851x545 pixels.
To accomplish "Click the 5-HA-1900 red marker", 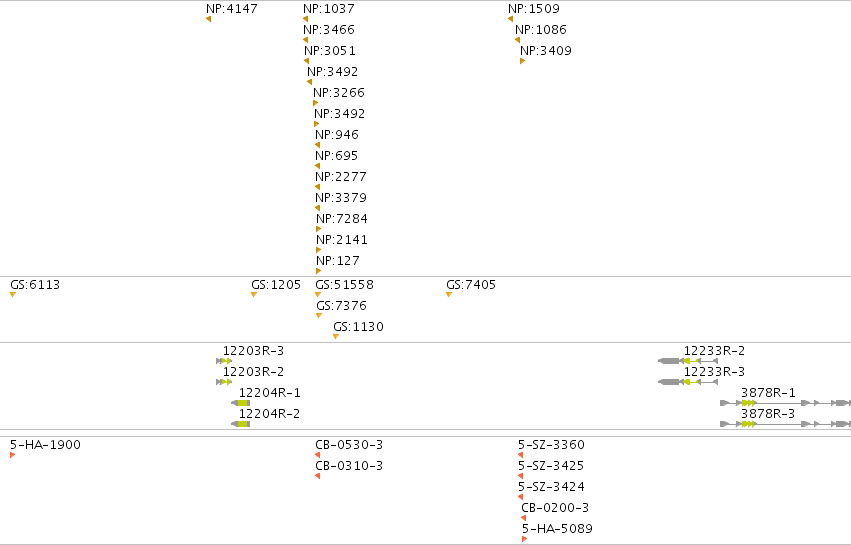I will [x=12, y=455].
